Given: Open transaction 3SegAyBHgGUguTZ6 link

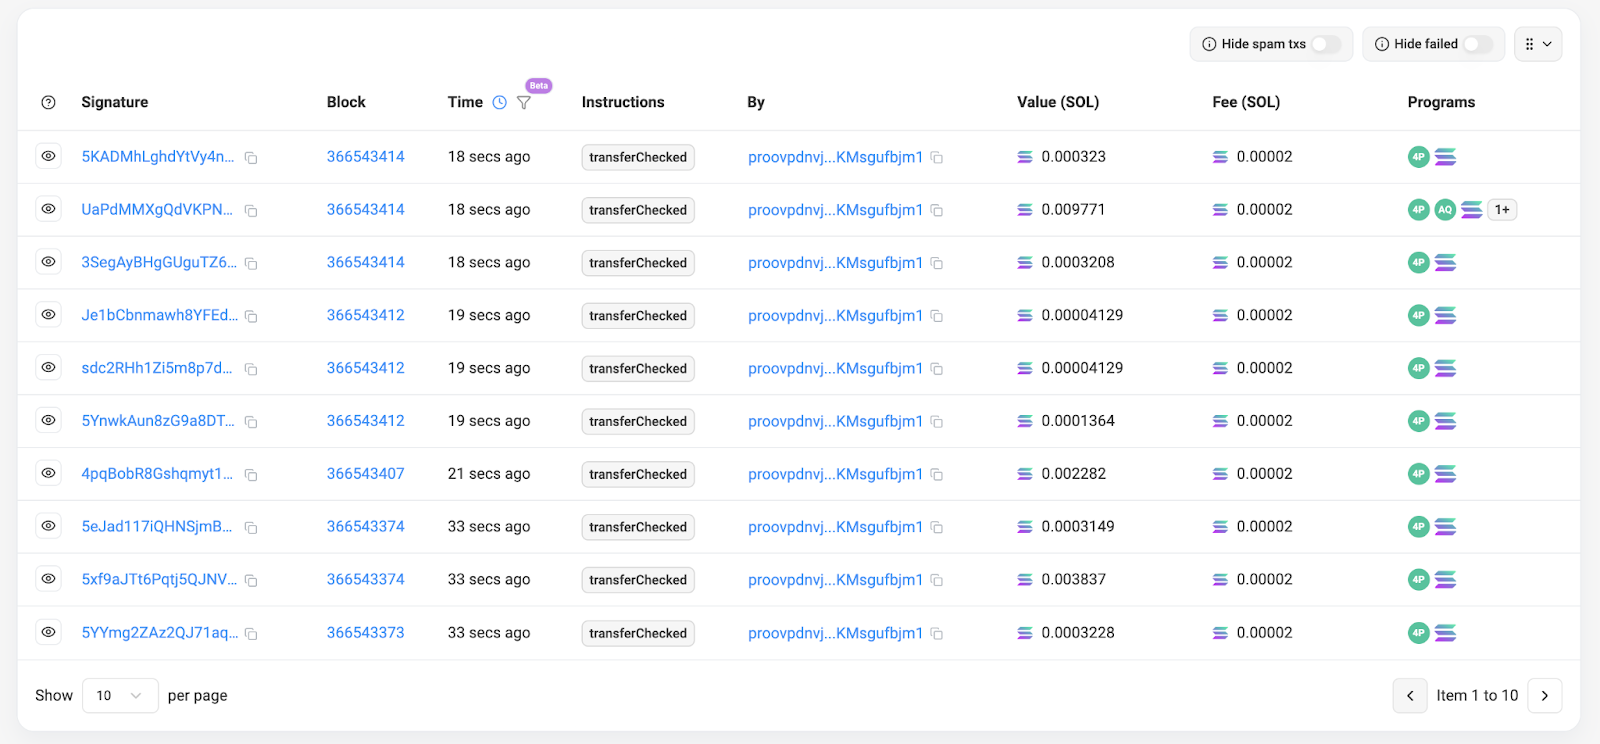Looking at the screenshot, I should (x=159, y=262).
